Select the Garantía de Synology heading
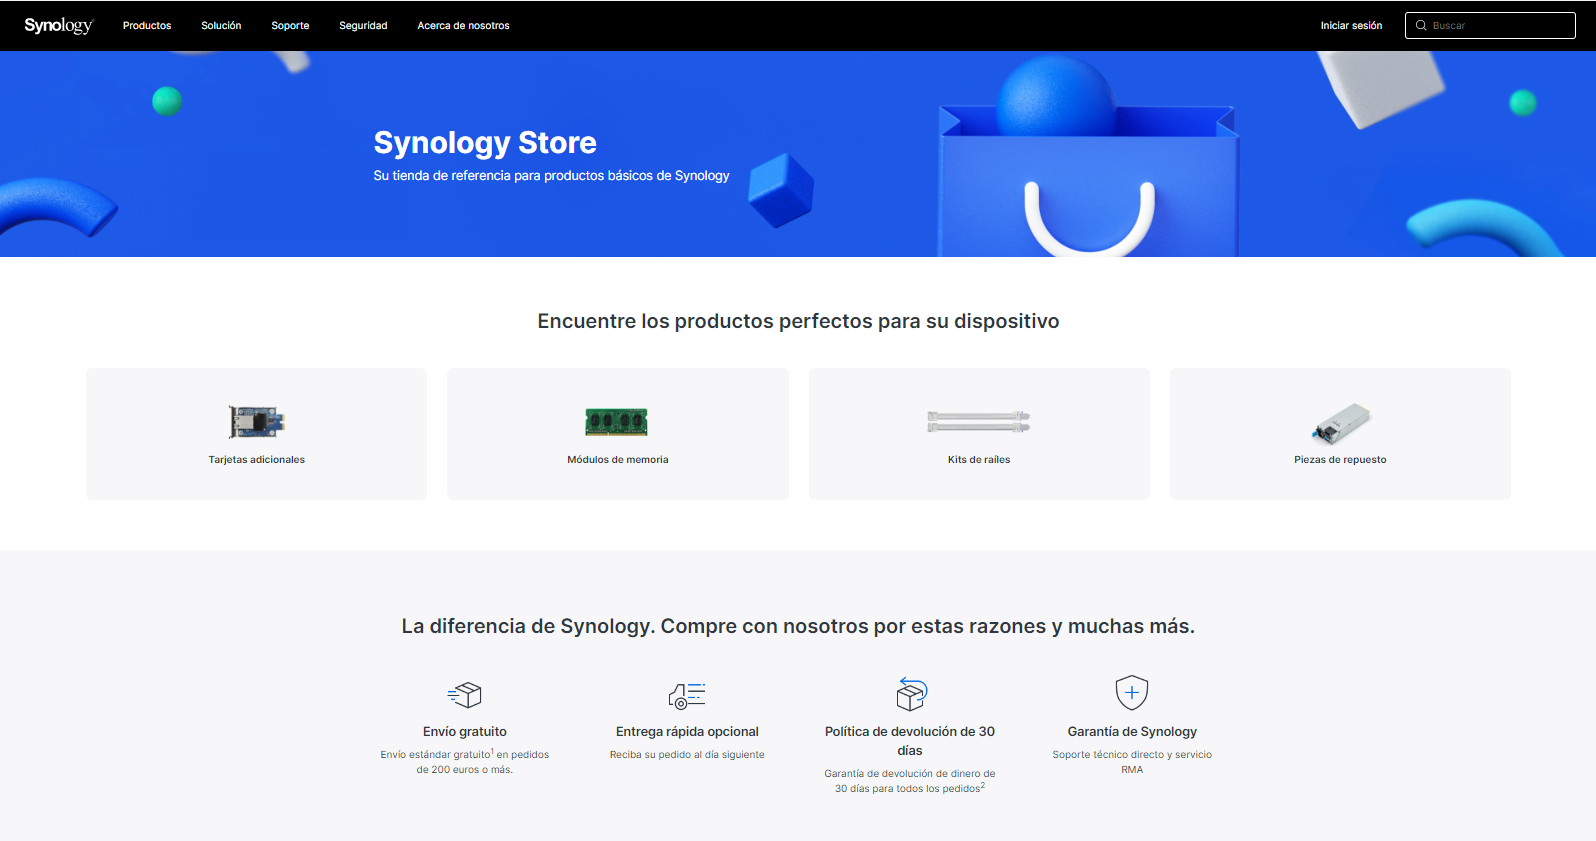This screenshot has height=841, width=1596. tap(1132, 732)
